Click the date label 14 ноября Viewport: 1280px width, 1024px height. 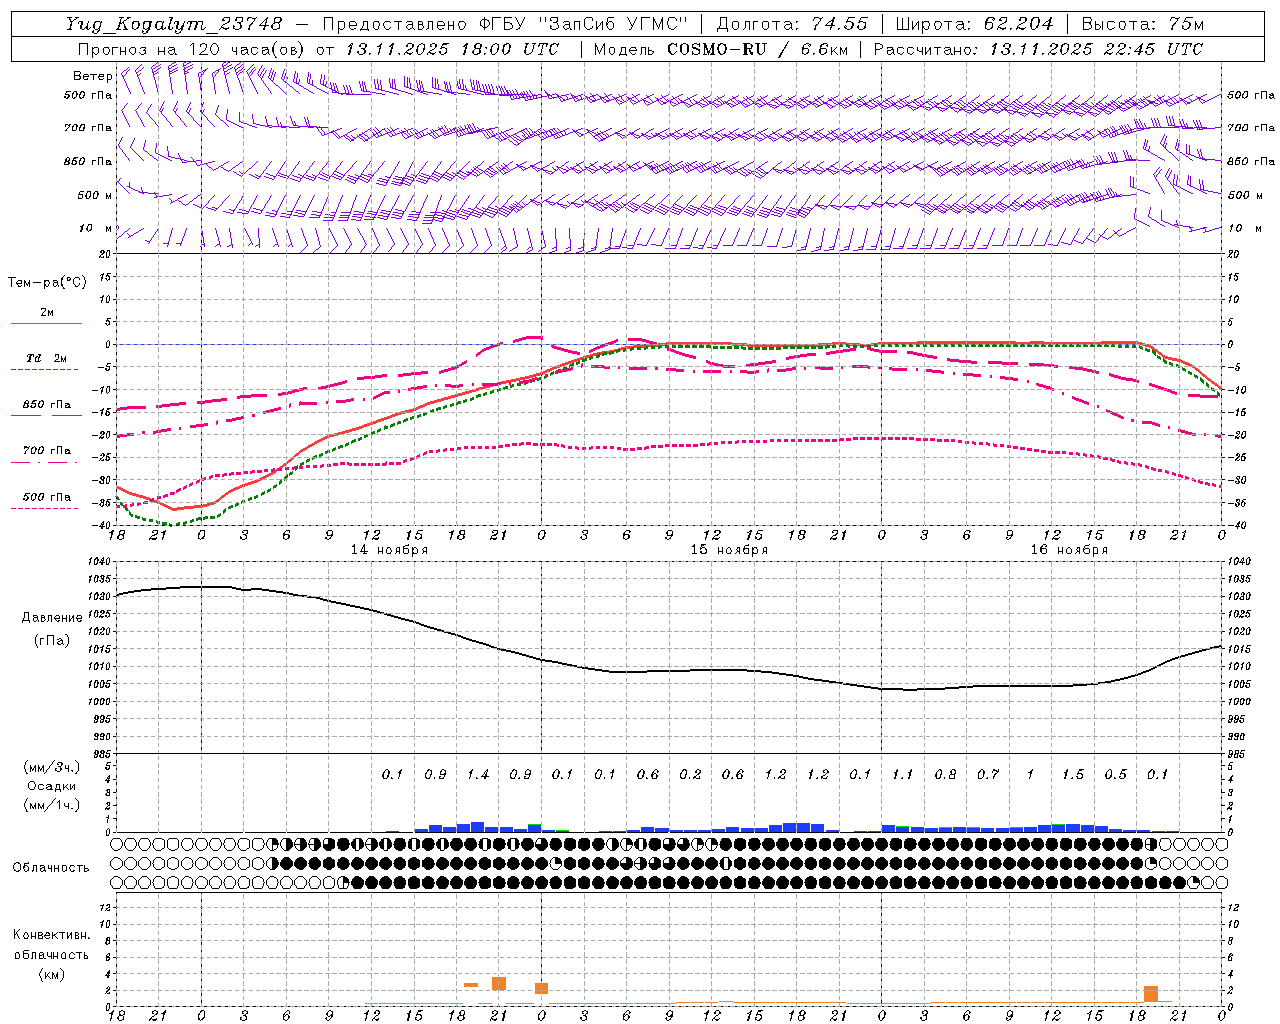point(389,550)
